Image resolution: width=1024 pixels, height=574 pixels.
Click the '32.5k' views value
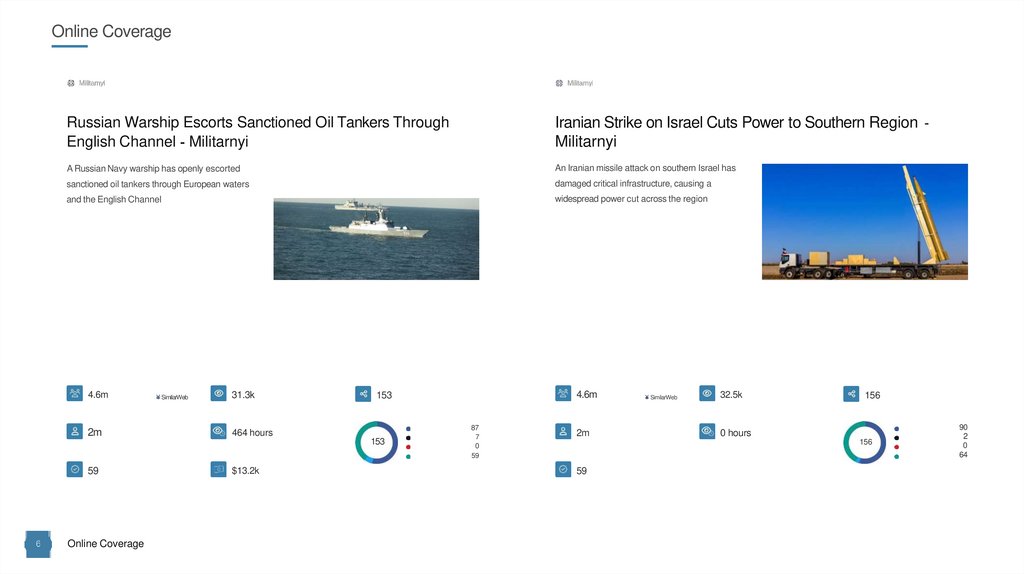731,394
